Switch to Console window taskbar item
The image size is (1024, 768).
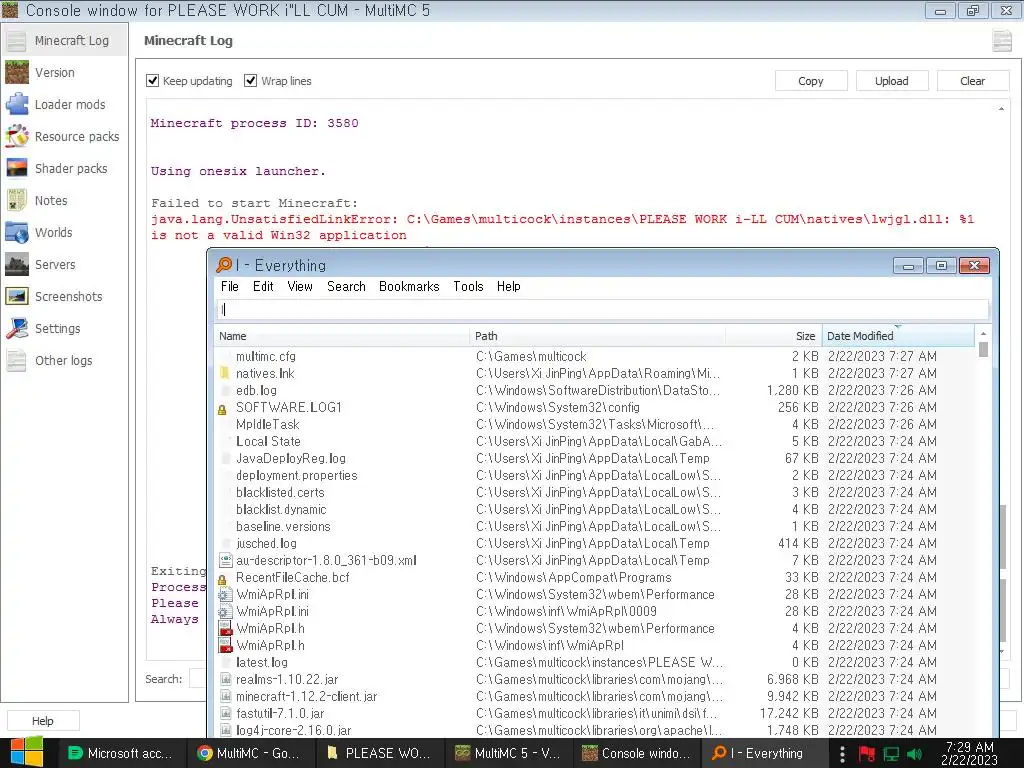(x=637, y=753)
